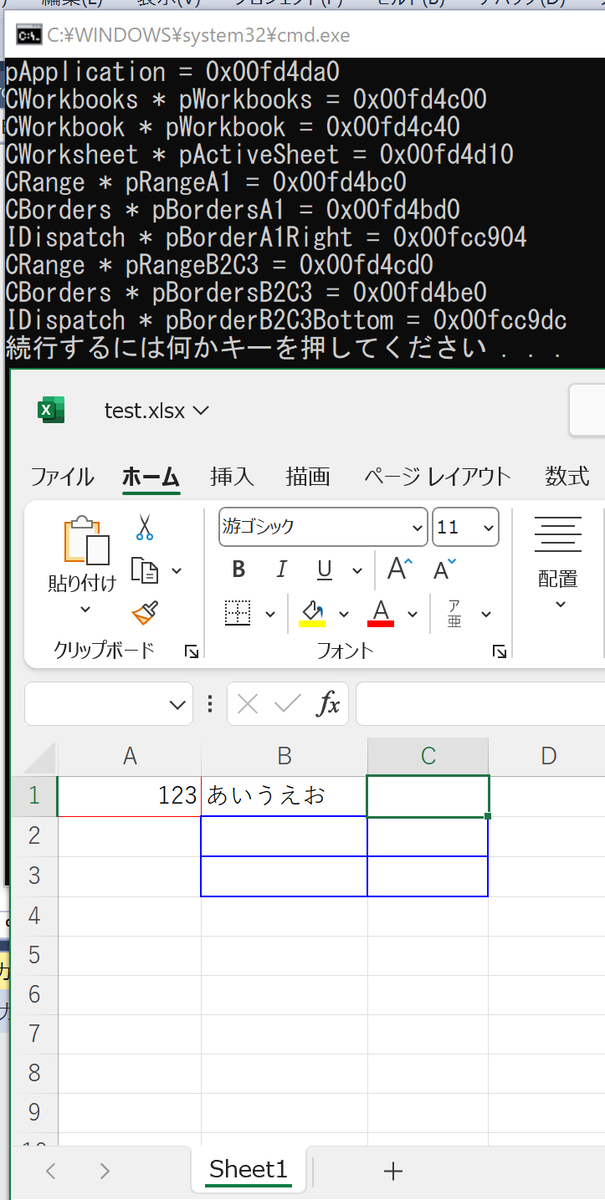
Task: Increase font size with the large A icon
Action: [400, 570]
